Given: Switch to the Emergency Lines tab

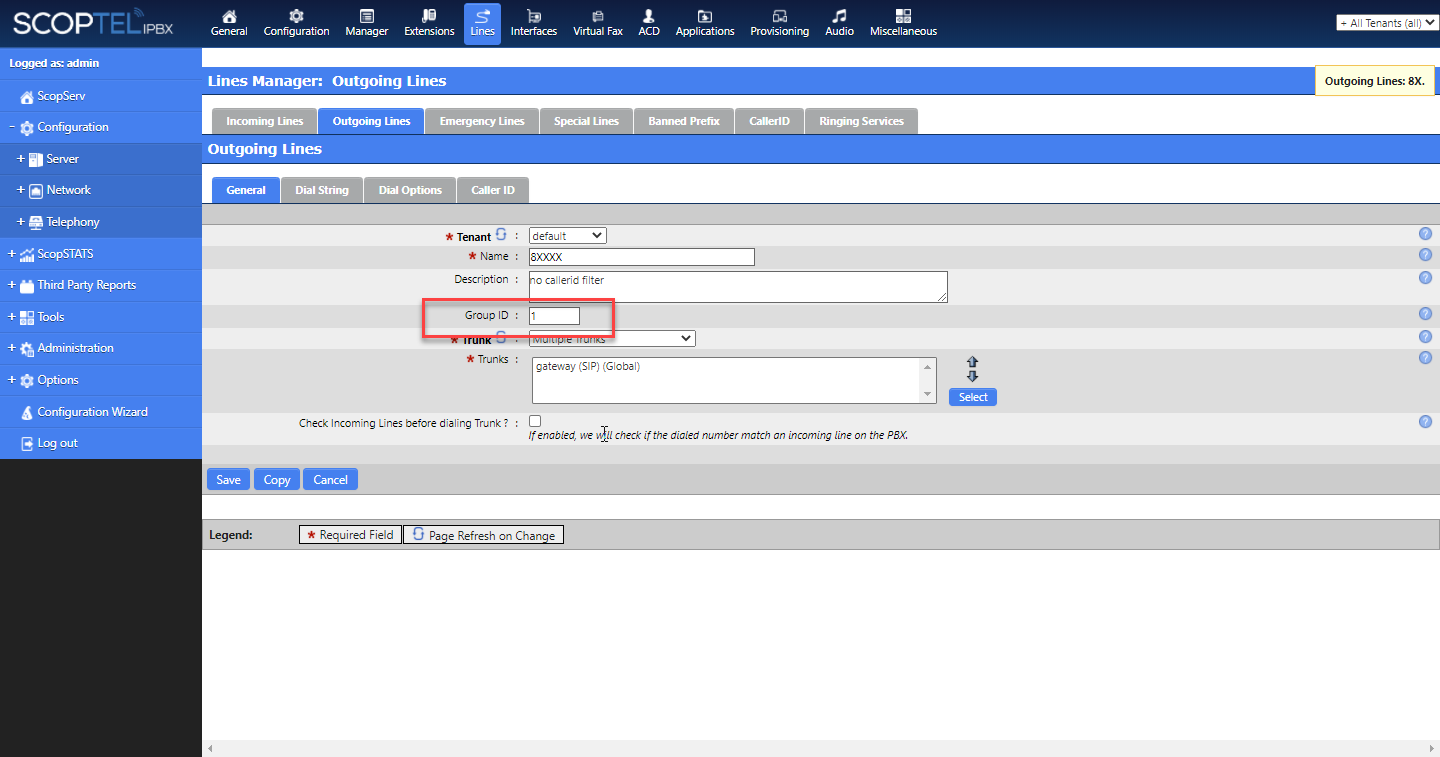Looking at the screenshot, I should pos(482,121).
